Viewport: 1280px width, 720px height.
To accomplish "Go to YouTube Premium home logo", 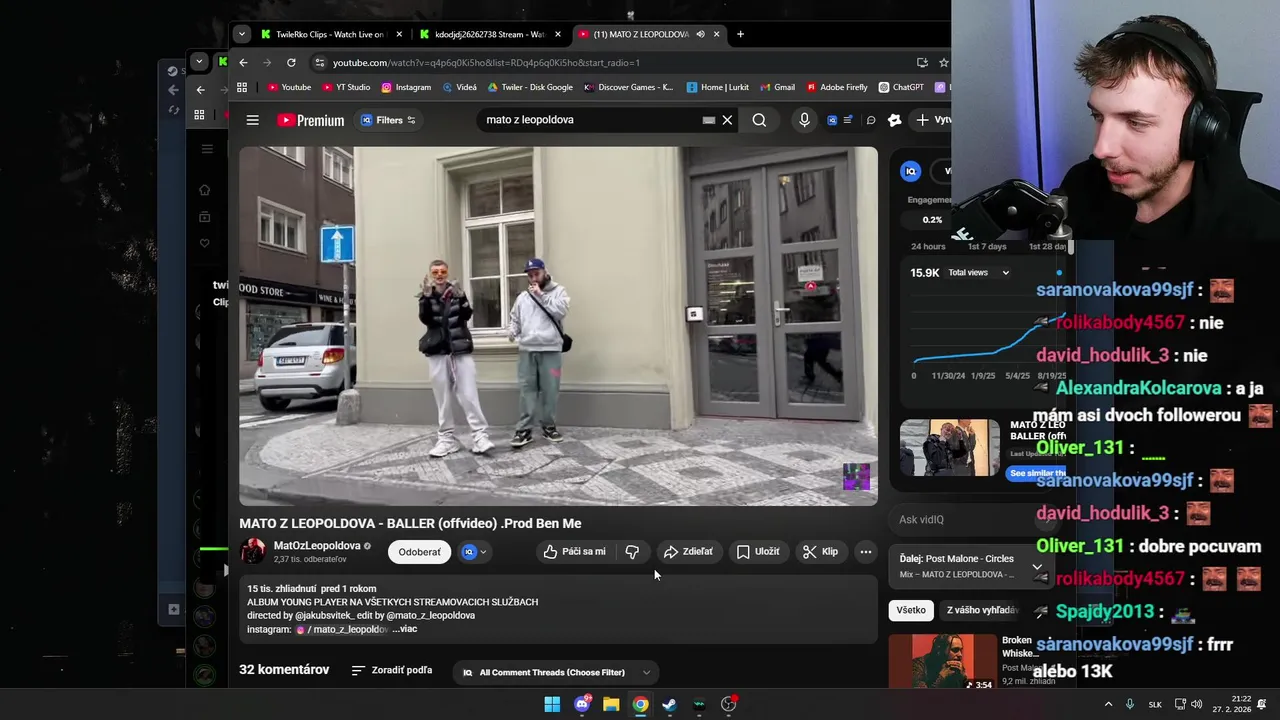I will (310, 120).
